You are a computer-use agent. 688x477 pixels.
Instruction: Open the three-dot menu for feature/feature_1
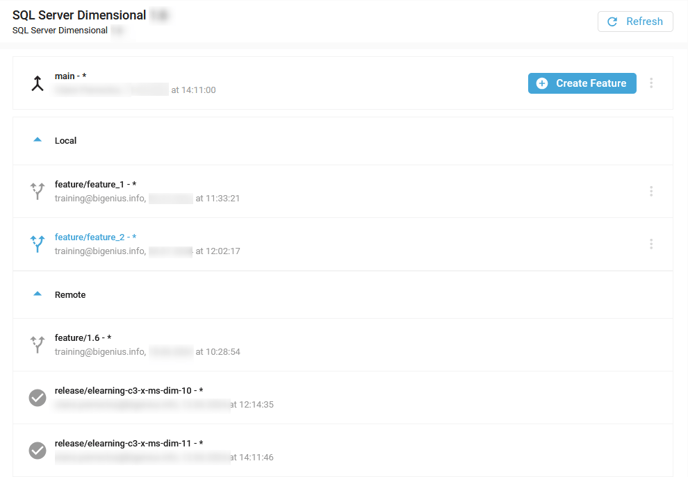point(651,191)
